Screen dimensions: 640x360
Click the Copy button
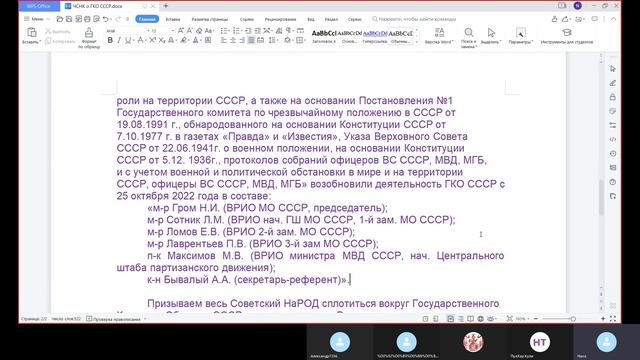pyautogui.click(x=60, y=41)
